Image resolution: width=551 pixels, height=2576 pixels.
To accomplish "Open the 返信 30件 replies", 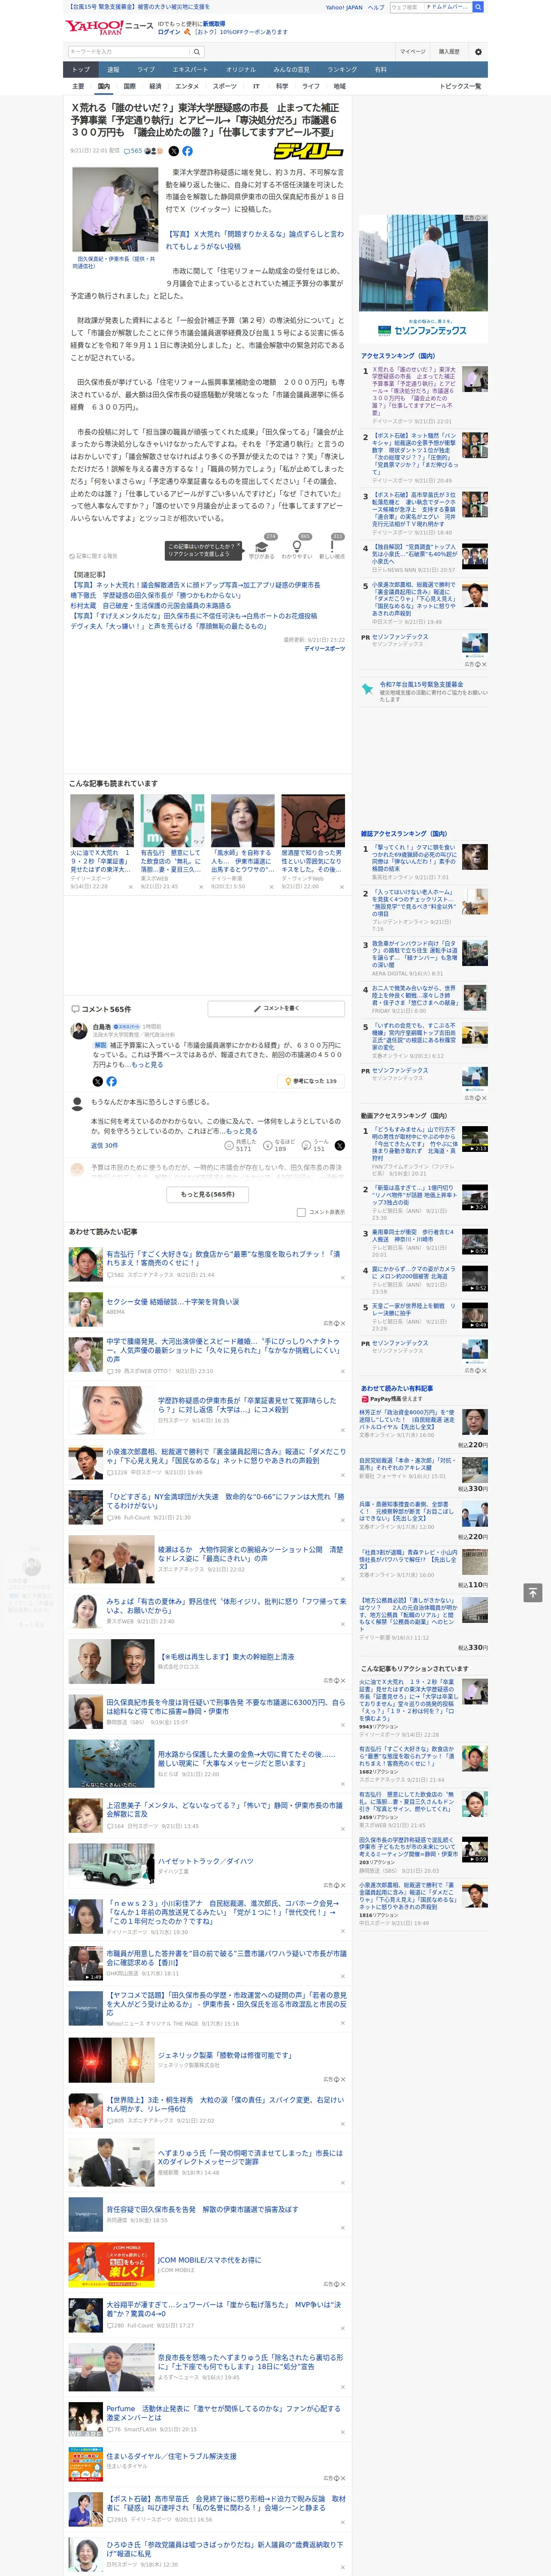I will (x=104, y=1146).
